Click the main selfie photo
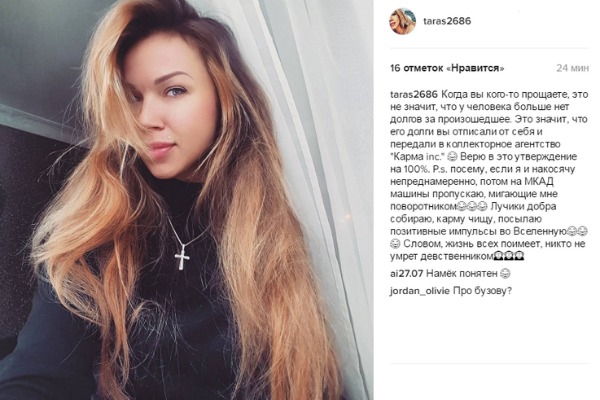 click(187, 200)
